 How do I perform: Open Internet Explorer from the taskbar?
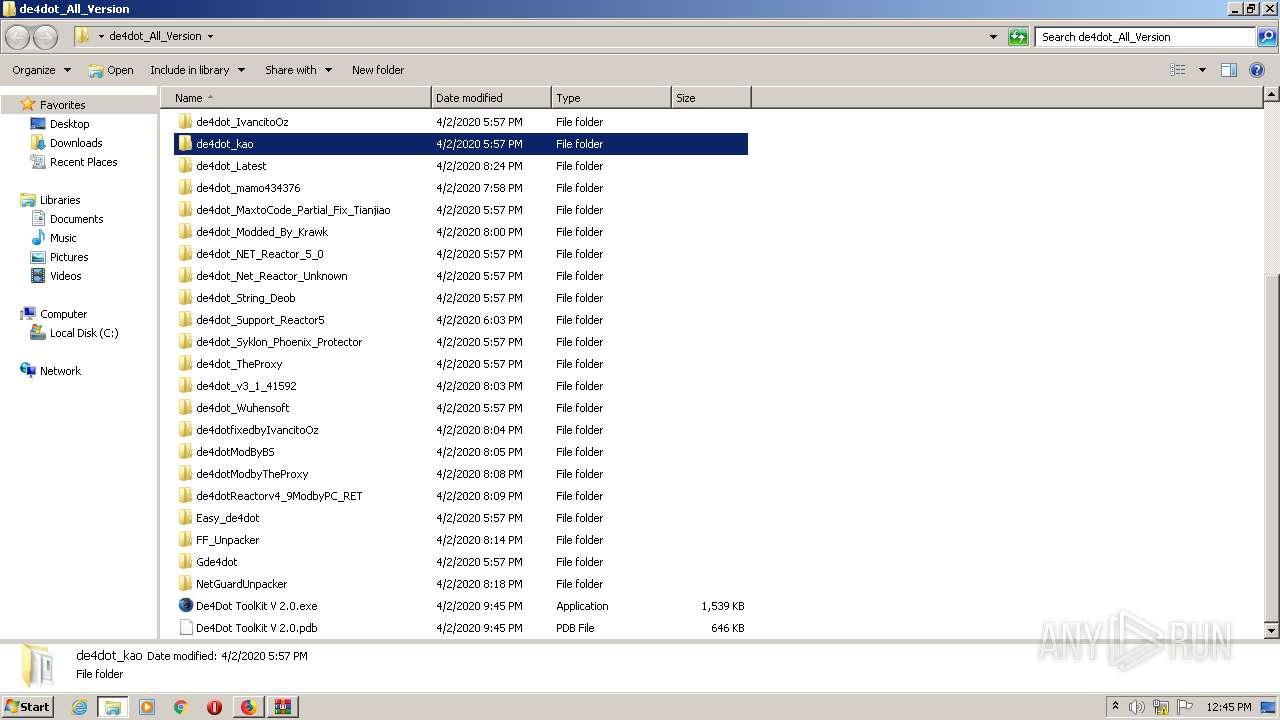point(79,707)
